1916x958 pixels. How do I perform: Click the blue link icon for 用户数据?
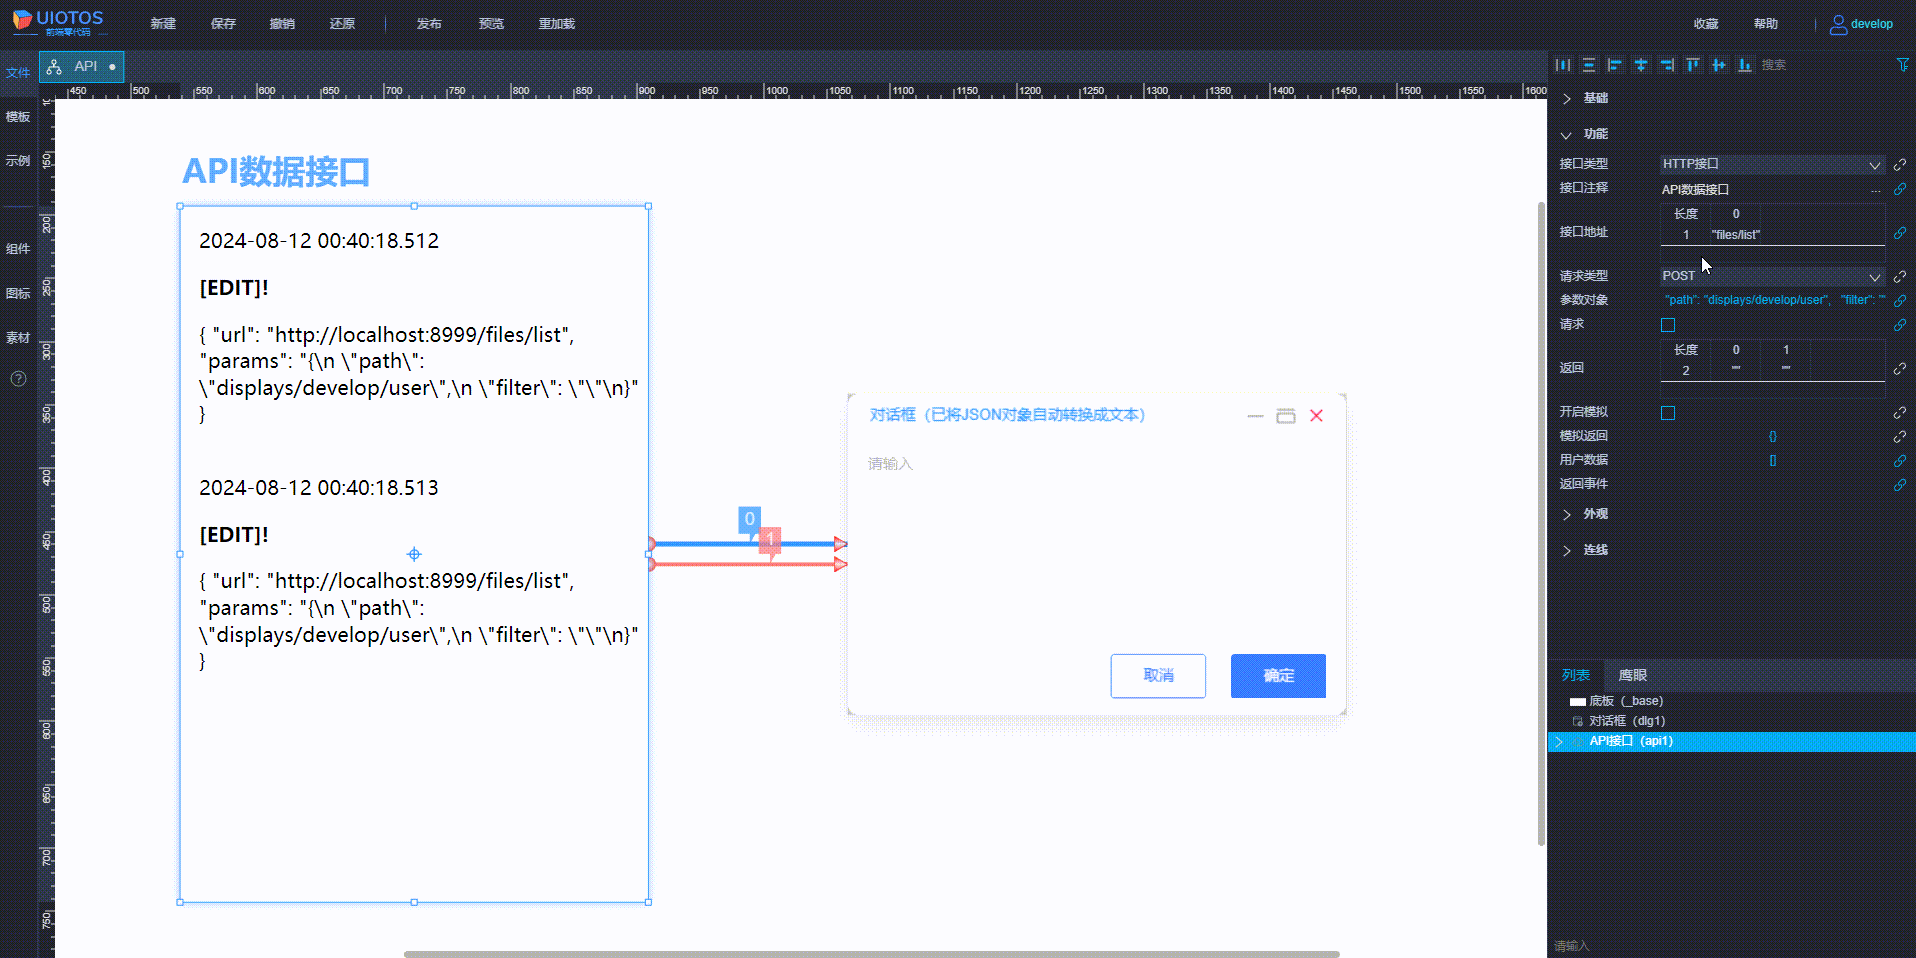[1899, 461]
